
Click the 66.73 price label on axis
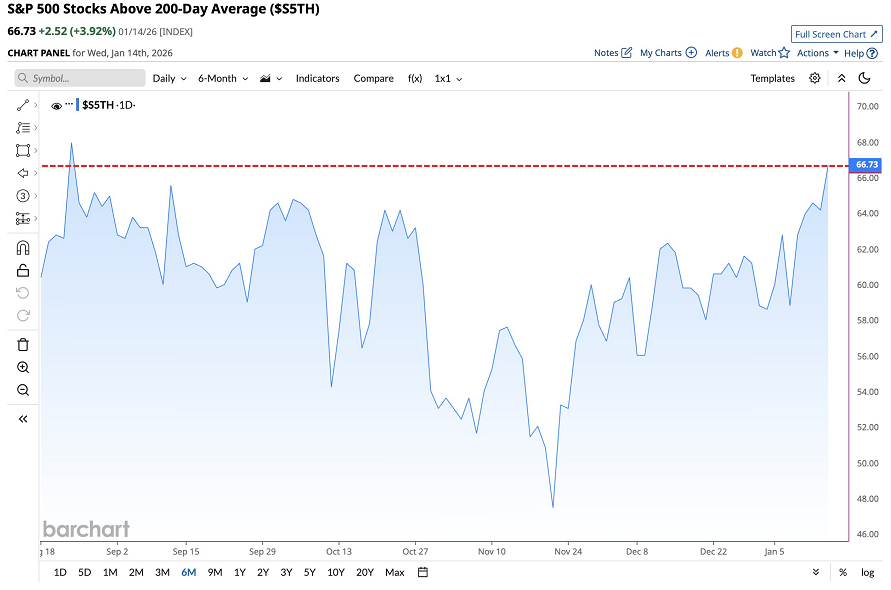865,165
